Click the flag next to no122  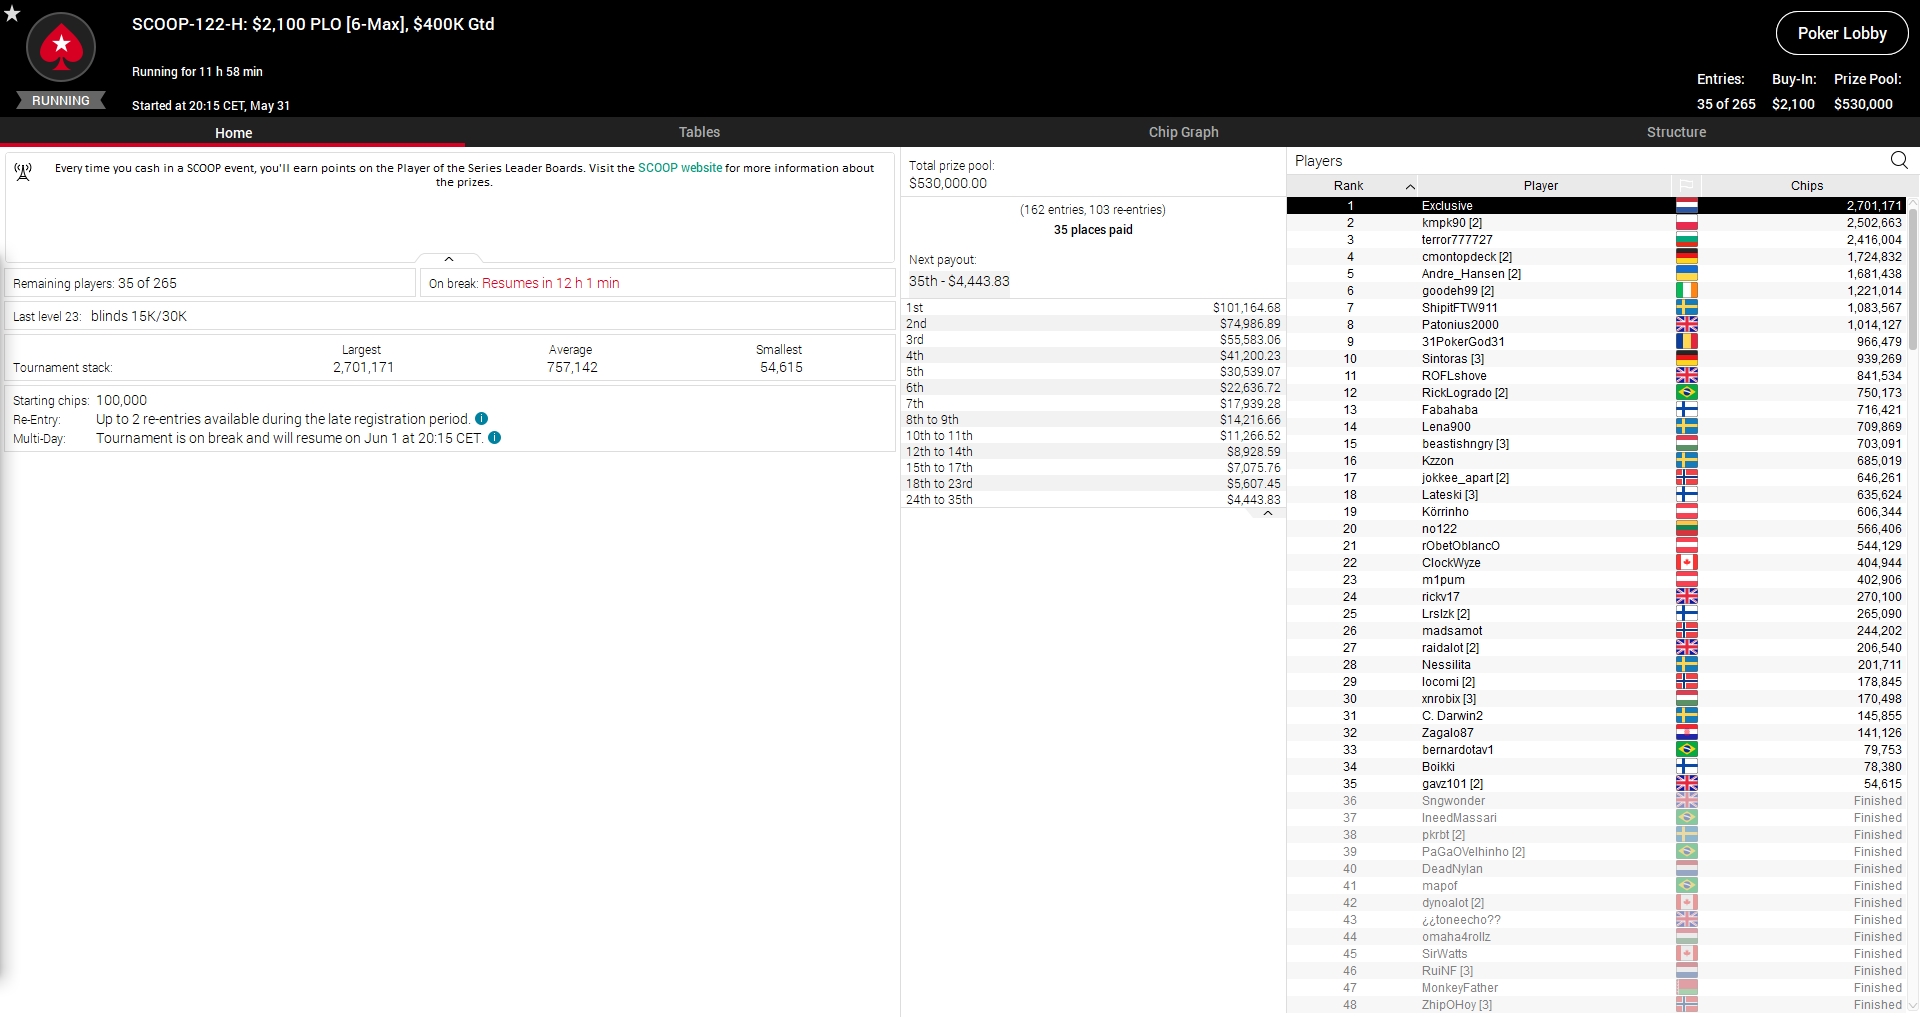click(1686, 529)
